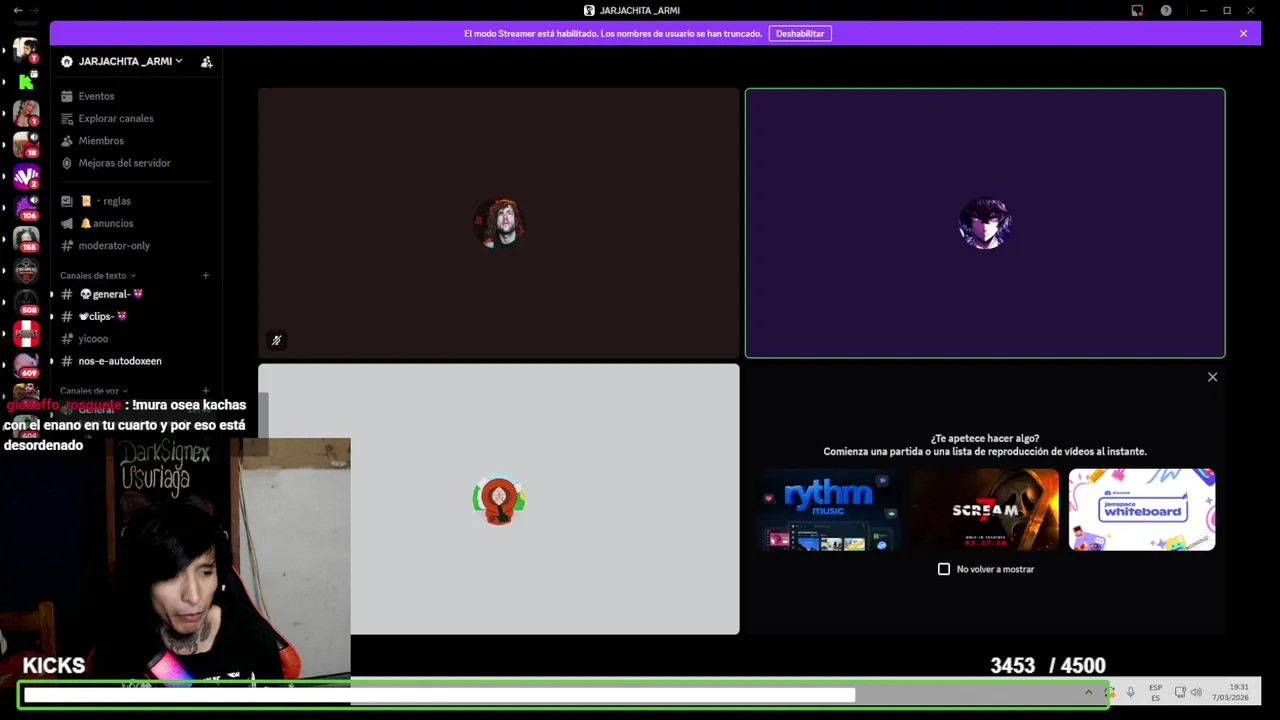Open the green K server icon
This screenshot has height=720, width=1280.
coord(26,80)
